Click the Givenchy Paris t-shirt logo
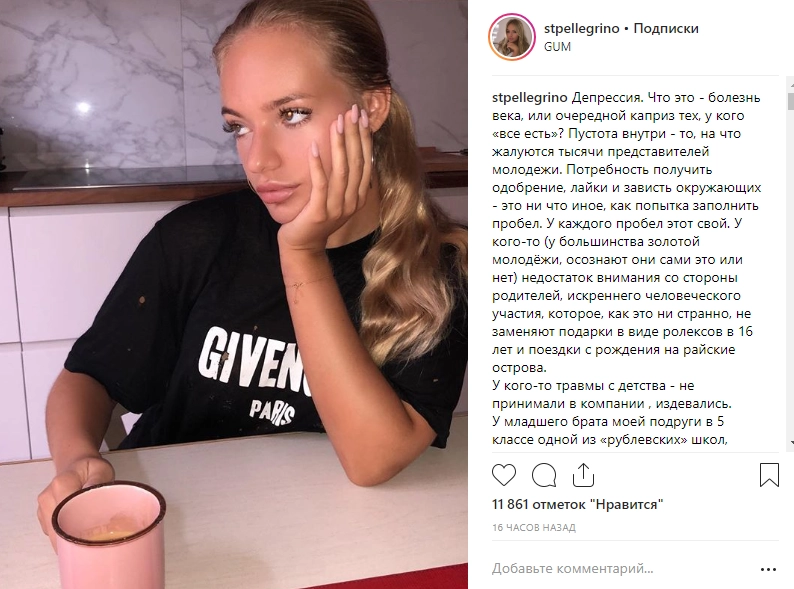 pyautogui.click(x=254, y=373)
